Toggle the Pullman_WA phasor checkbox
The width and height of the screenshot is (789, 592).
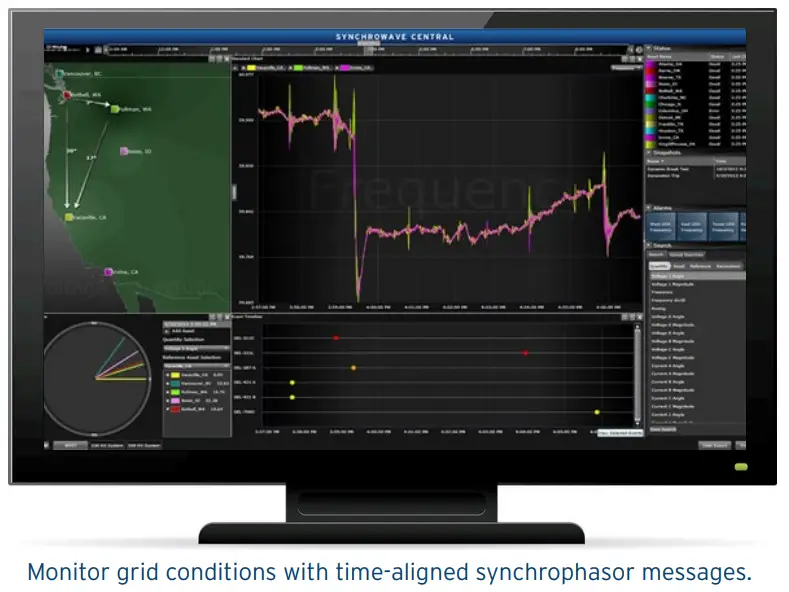click(x=168, y=392)
